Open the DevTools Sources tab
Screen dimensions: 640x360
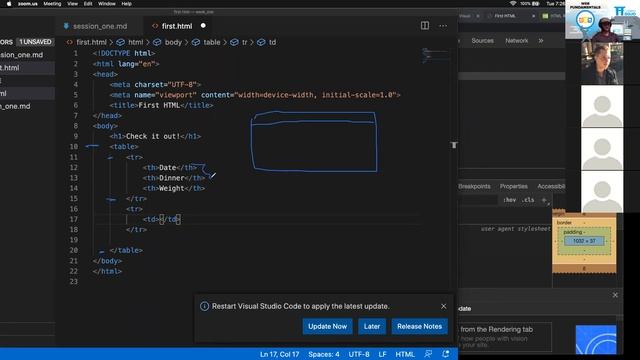tap(482, 40)
